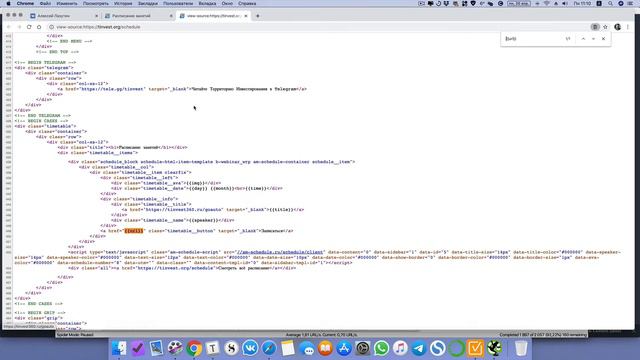Open Telegram from the Dock

pos(419,348)
